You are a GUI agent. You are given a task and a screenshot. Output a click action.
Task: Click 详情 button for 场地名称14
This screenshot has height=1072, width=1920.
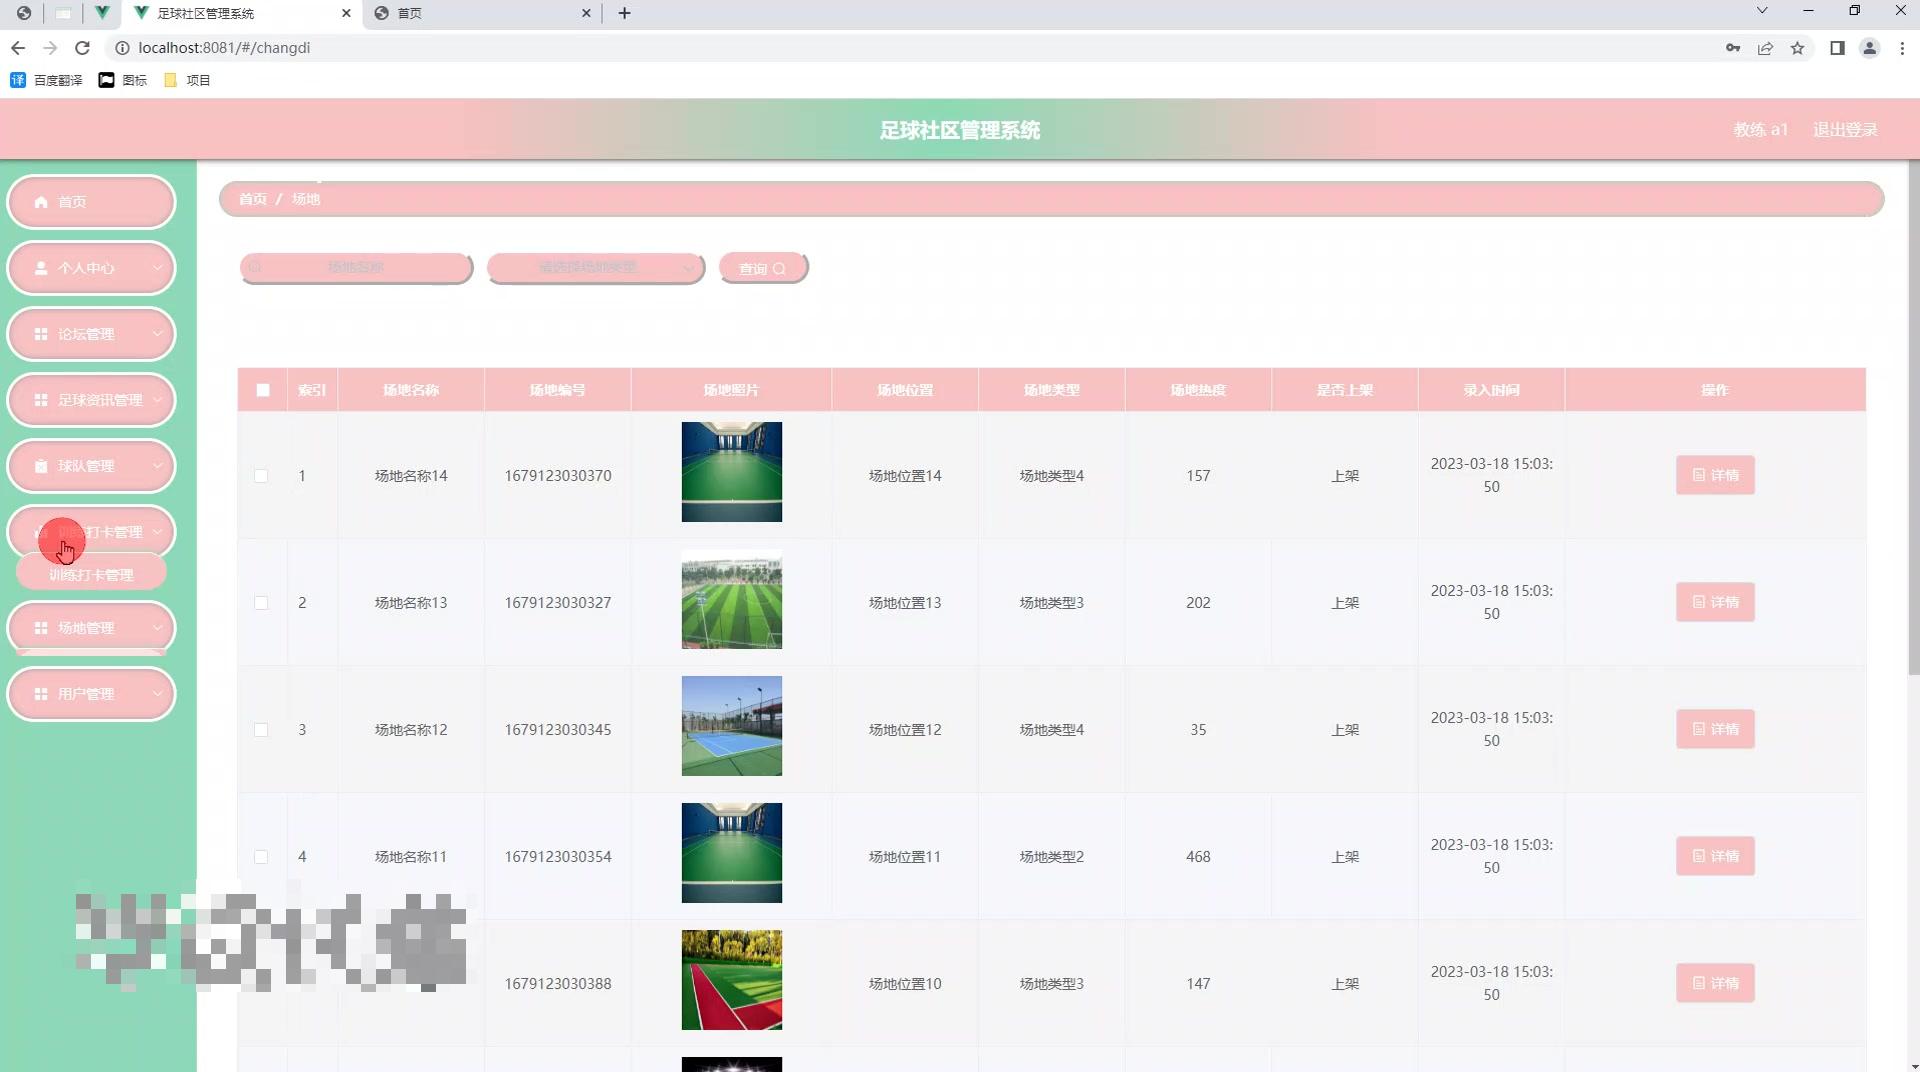click(x=1714, y=475)
